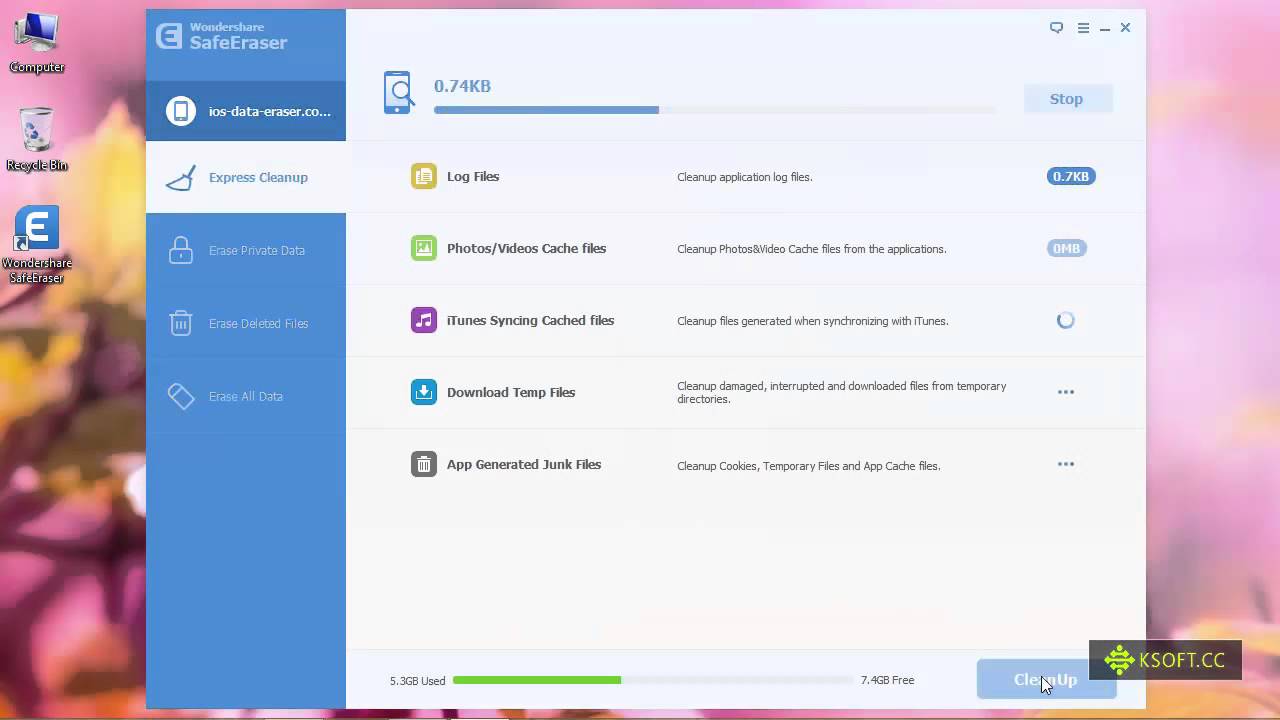Stop the scan with the Stop button
Viewport: 1280px width, 720px height.
pyautogui.click(x=1066, y=99)
